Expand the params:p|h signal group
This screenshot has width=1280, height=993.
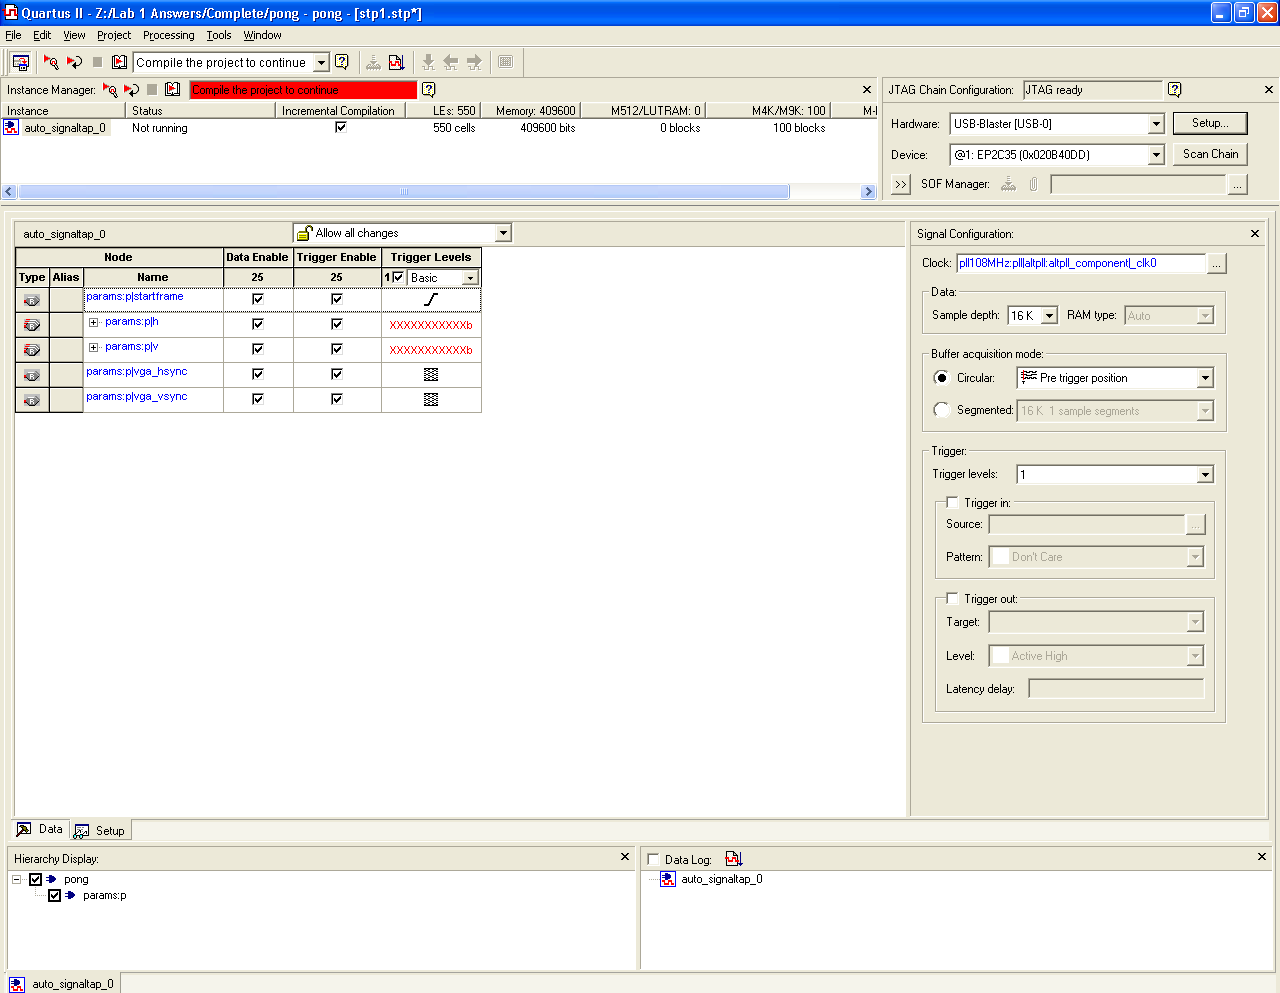coord(93,322)
